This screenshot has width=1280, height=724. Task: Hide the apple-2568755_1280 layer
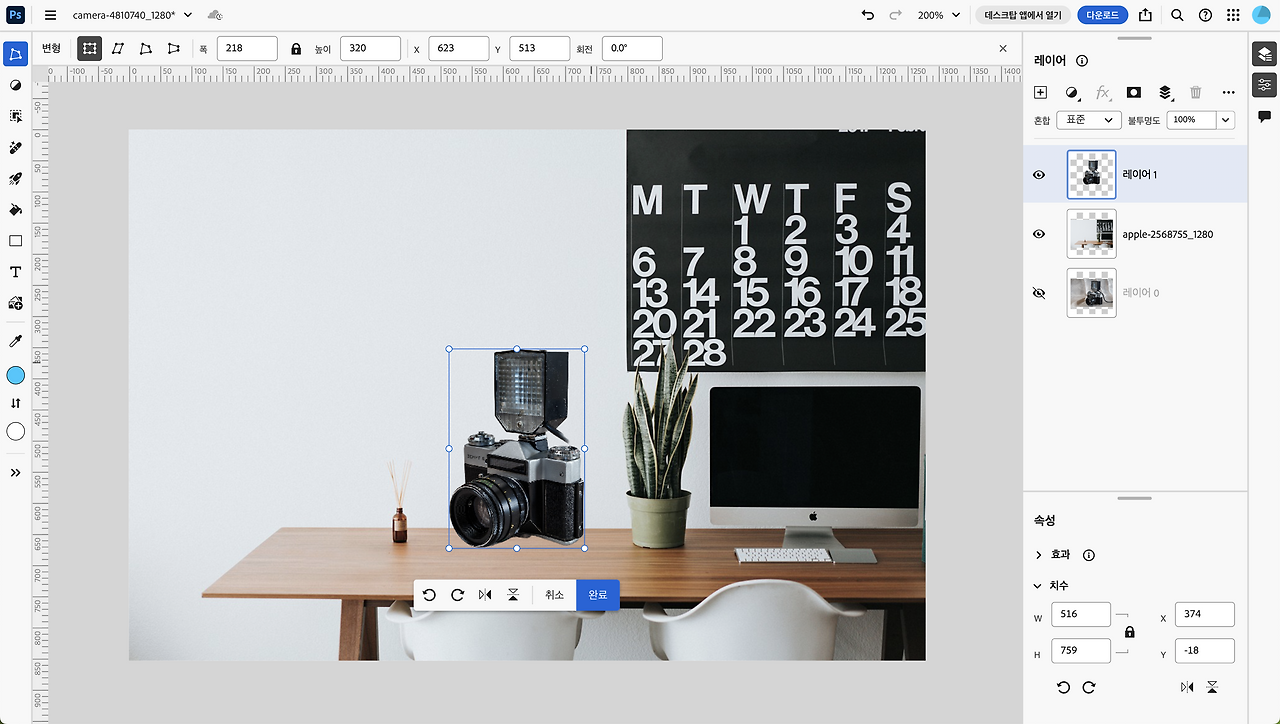tap(1039, 234)
